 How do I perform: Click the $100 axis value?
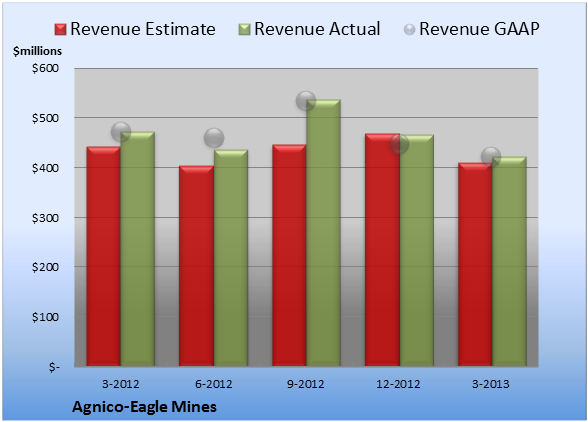[x=45, y=317]
